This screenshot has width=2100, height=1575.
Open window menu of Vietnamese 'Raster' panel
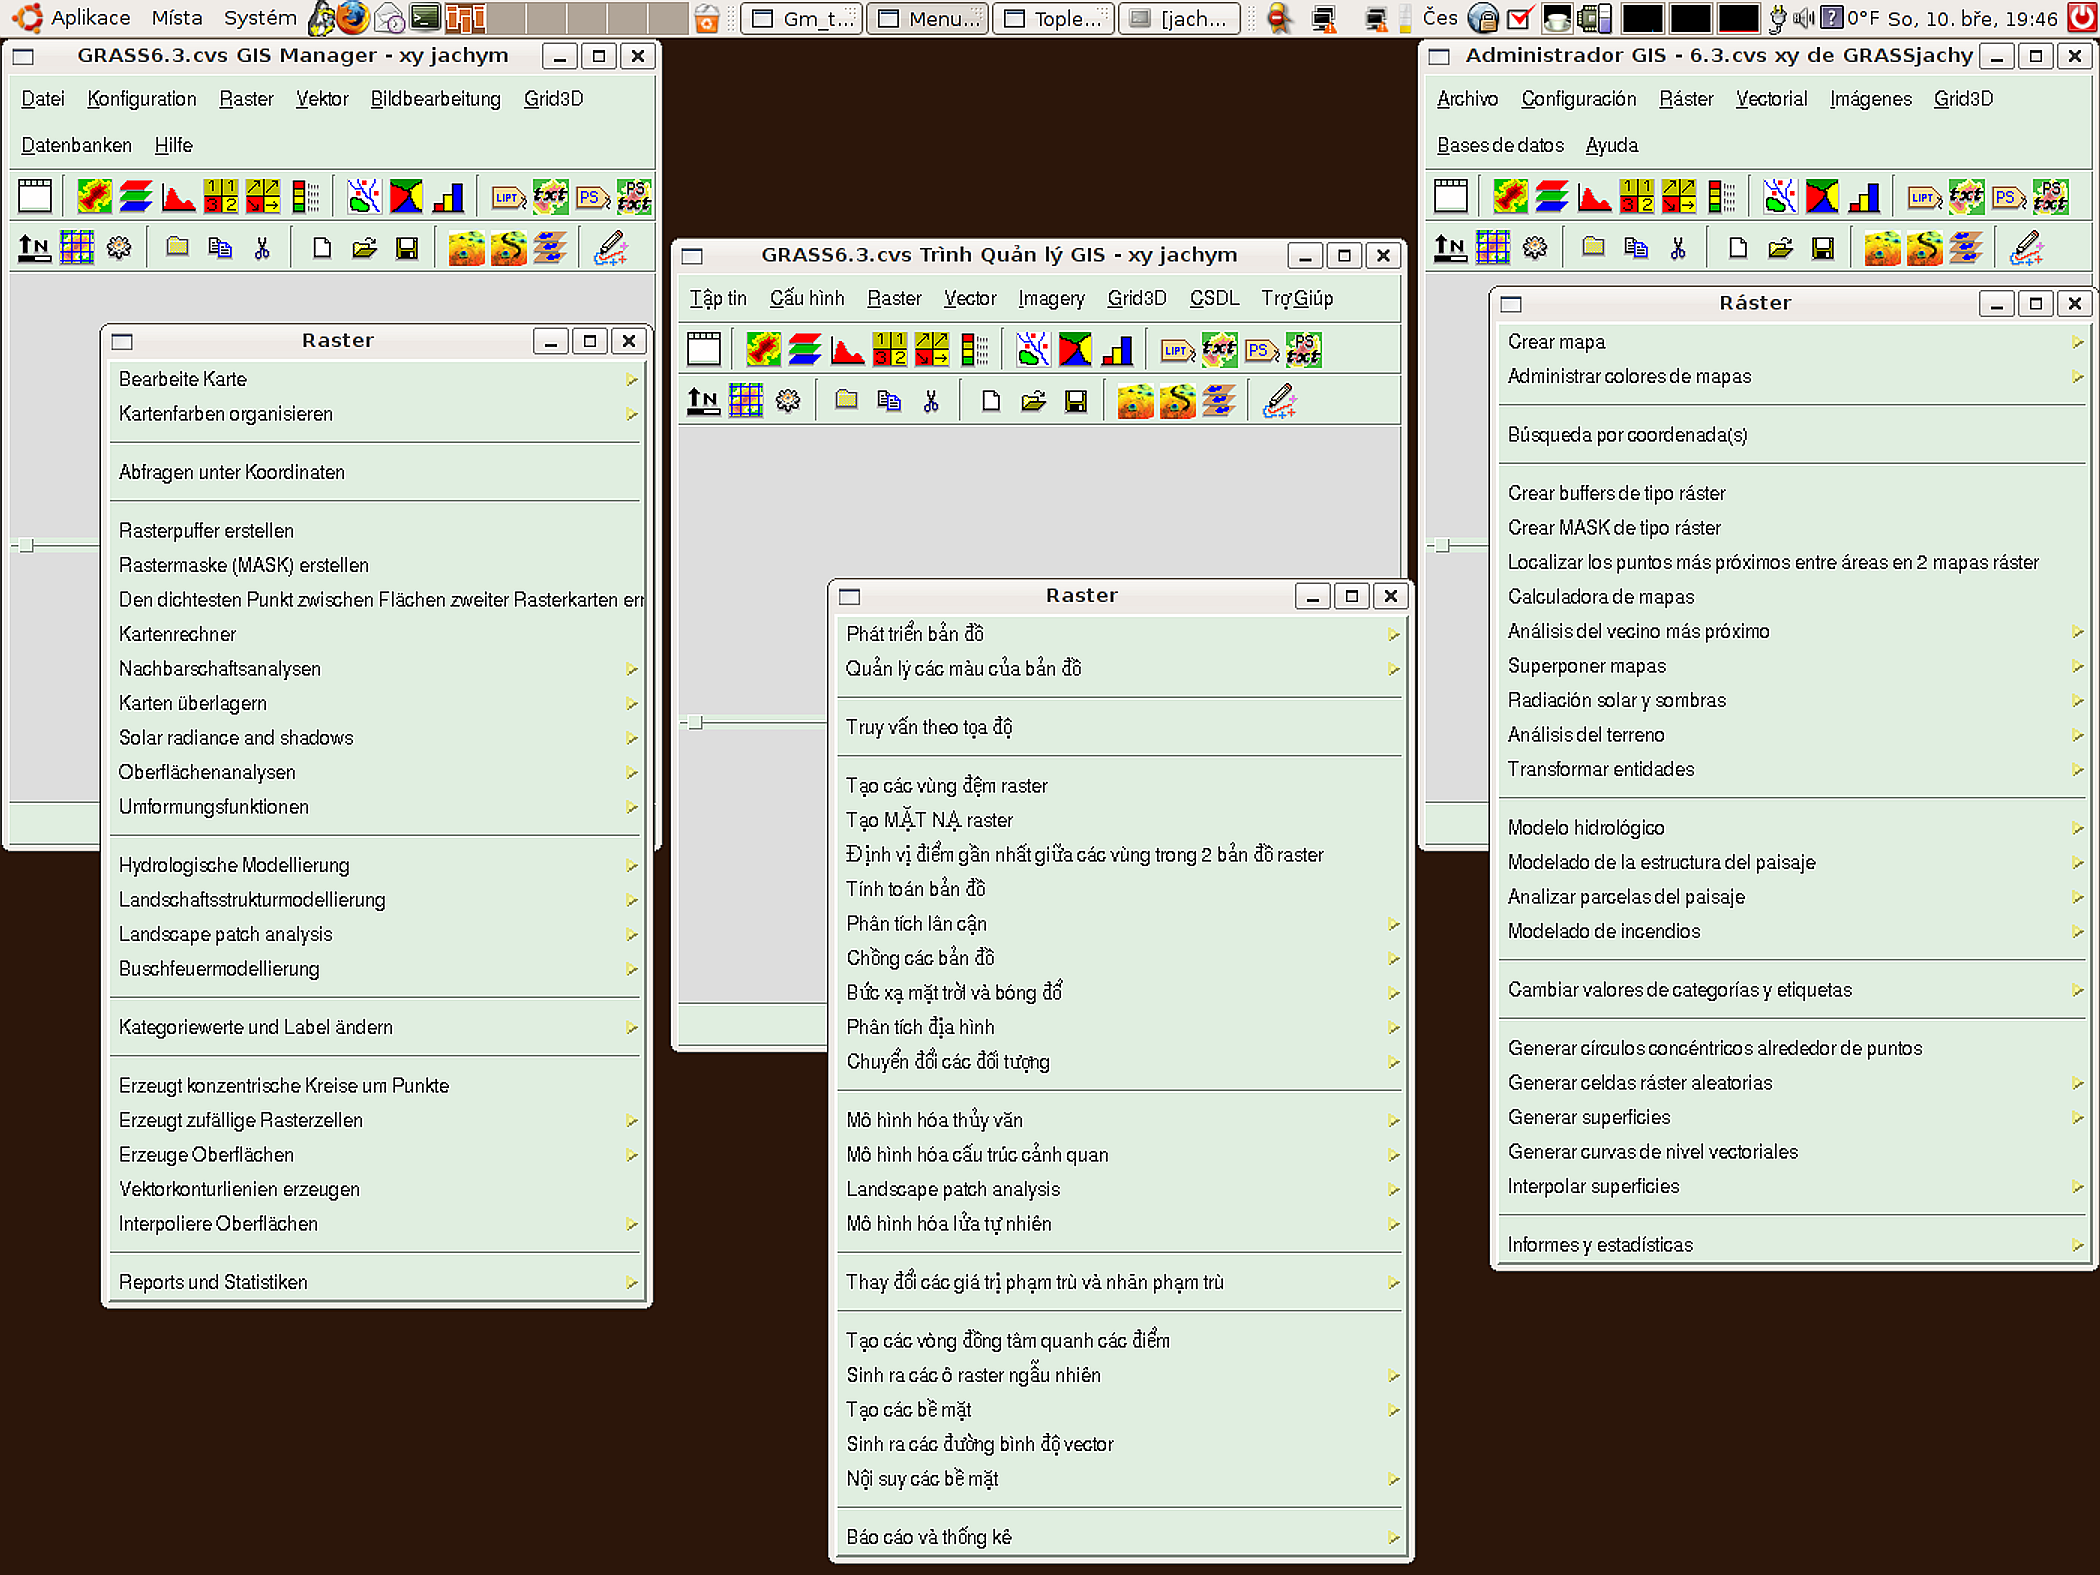coord(849,597)
